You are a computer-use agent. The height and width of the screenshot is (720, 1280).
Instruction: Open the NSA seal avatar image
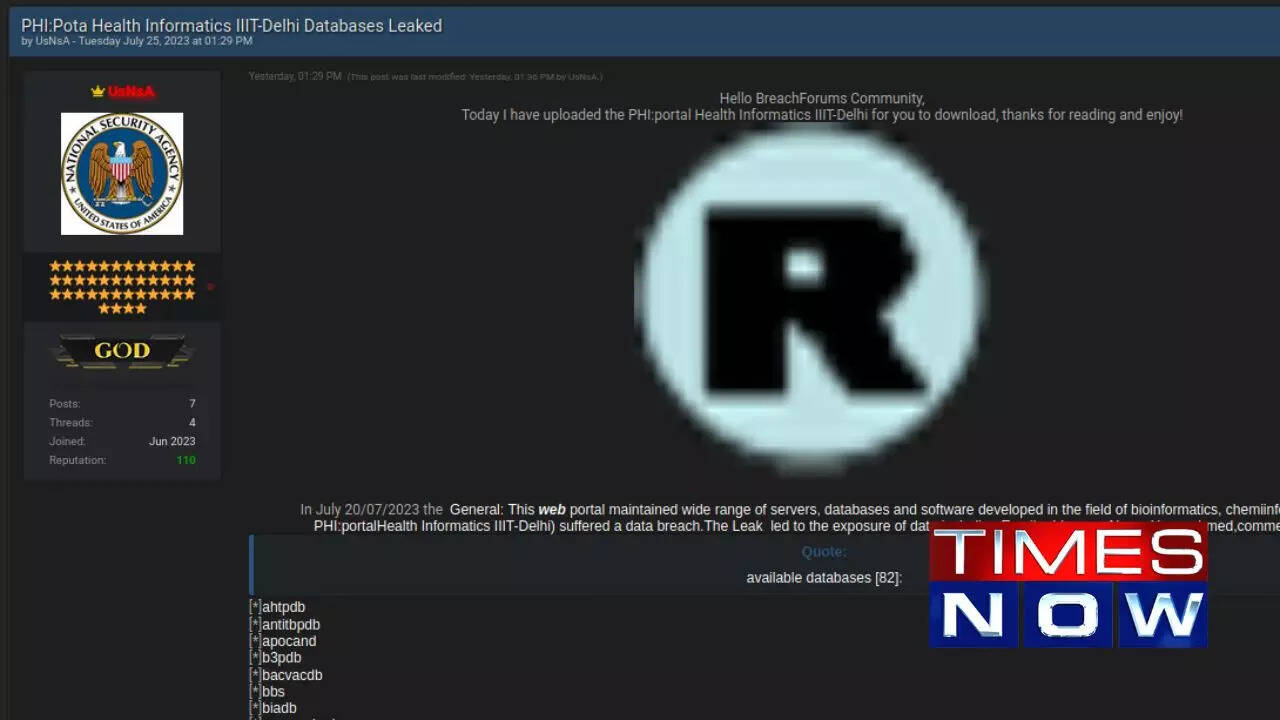tap(122, 173)
